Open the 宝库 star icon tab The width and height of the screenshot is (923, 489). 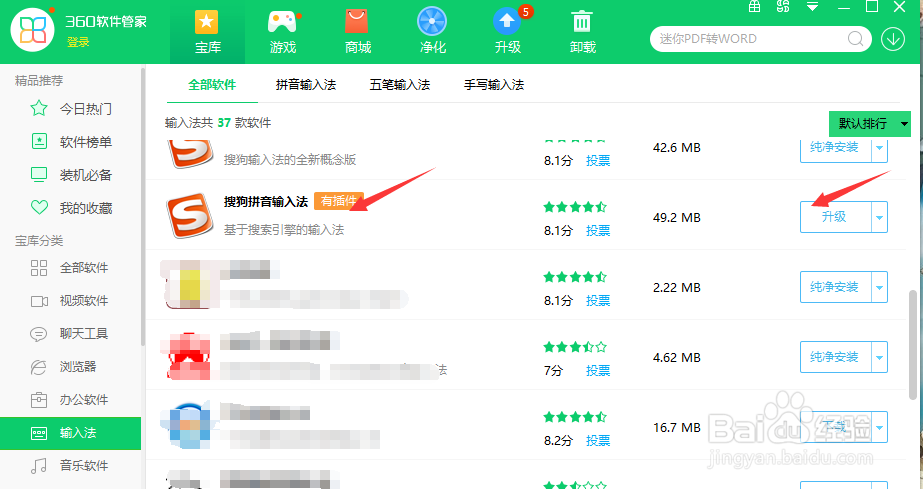(207, 32)
